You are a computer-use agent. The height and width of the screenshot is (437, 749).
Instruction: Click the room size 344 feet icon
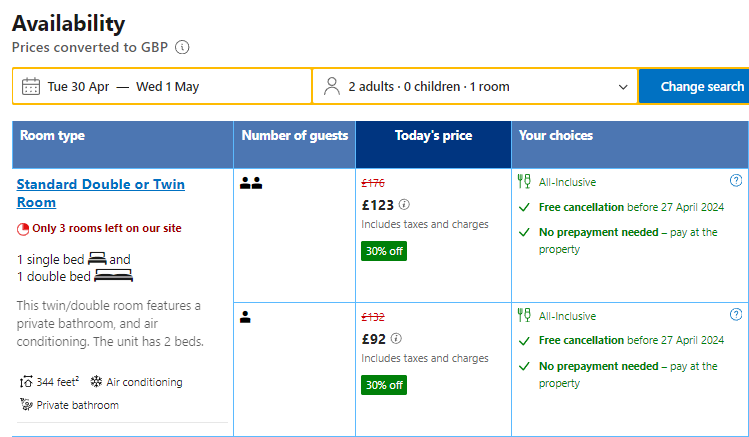25,382
